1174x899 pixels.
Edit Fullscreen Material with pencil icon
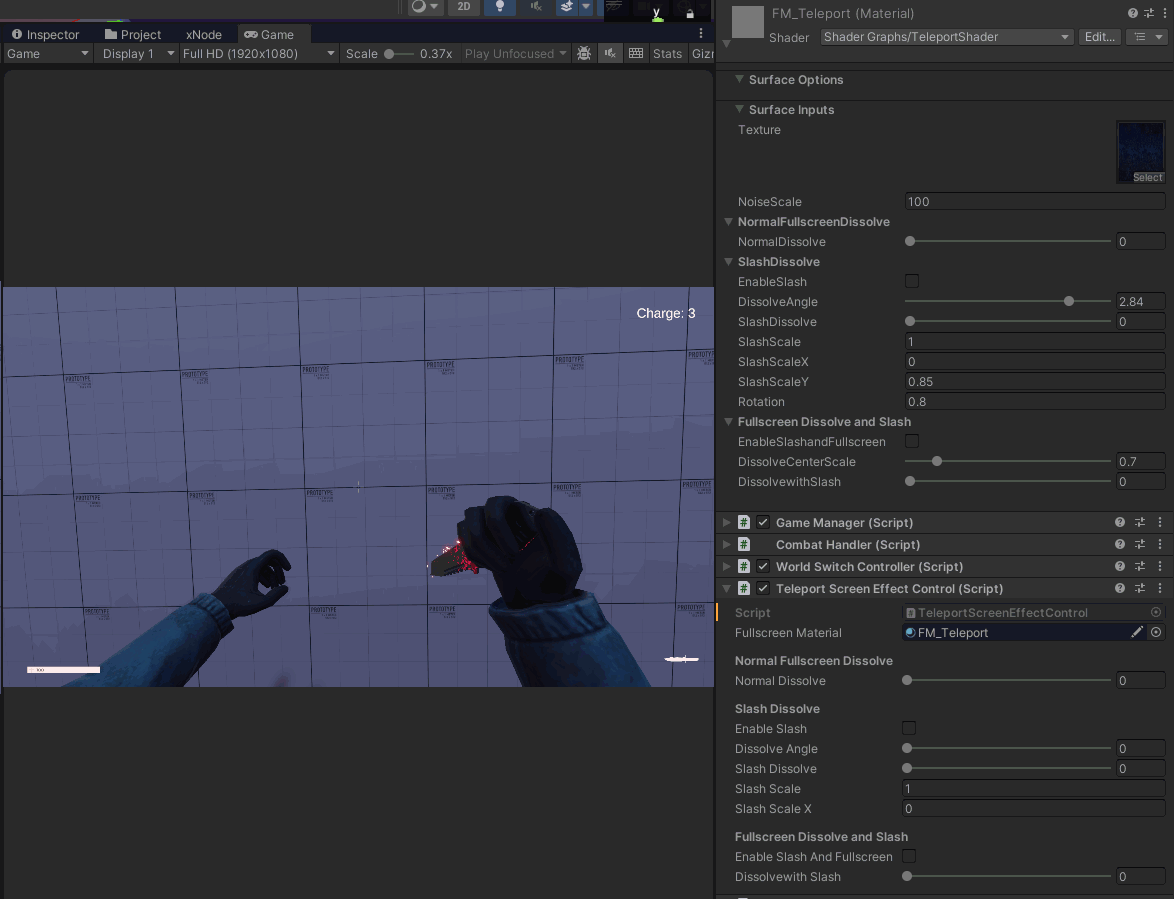pos(1137,633)
